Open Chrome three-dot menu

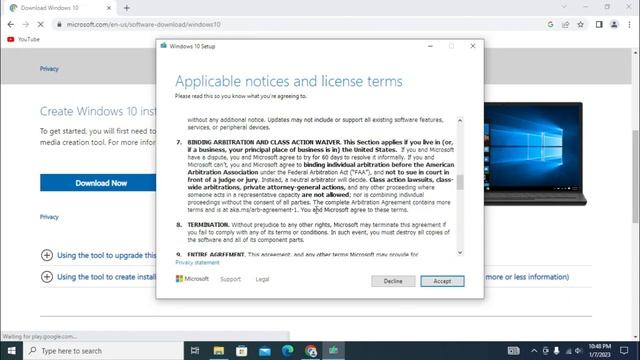tap(629, 24)
